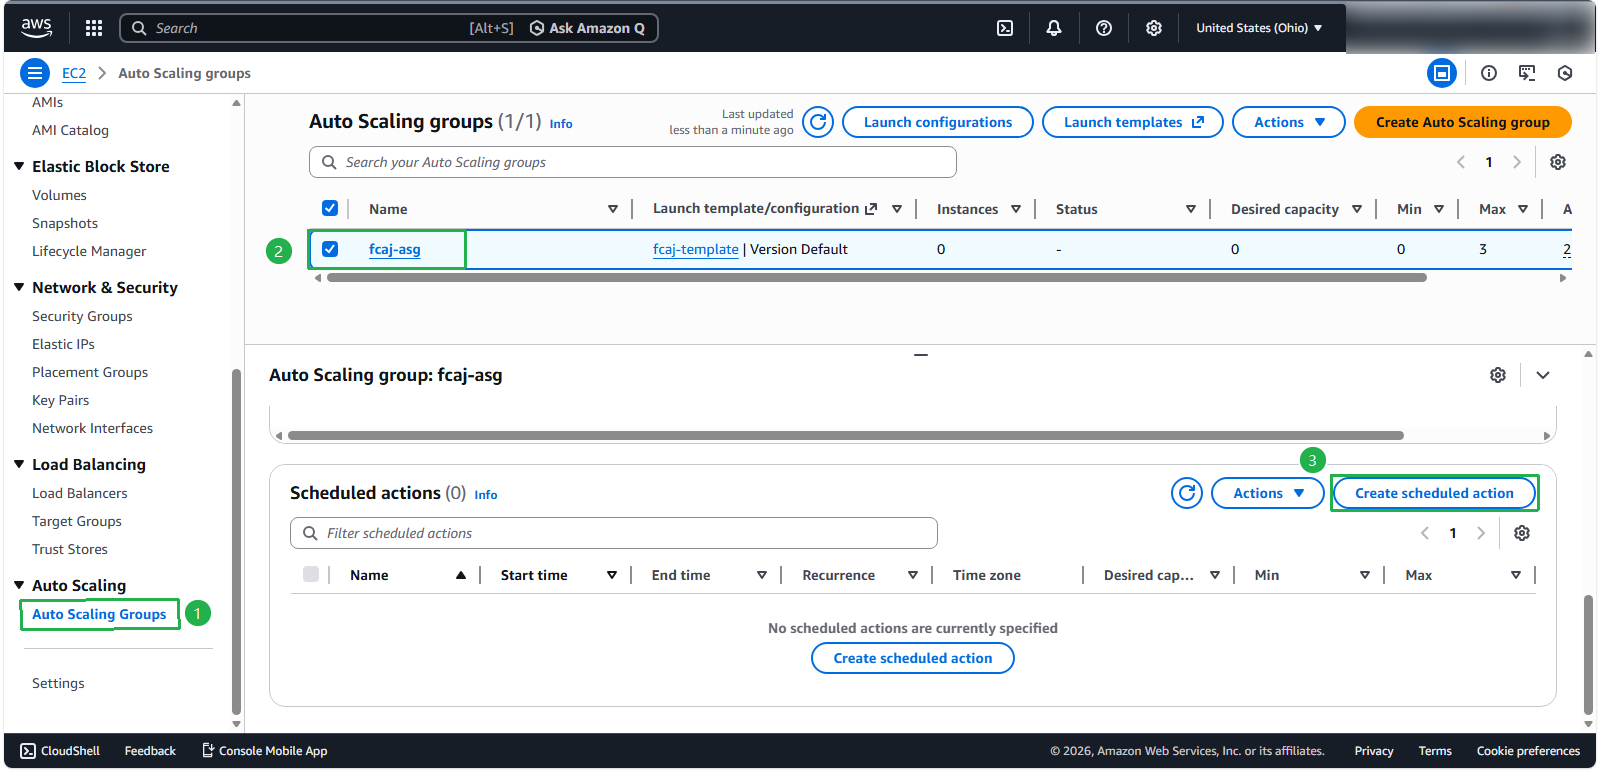Open Auto Scaling groups table preferences gear

point(1558,162)
